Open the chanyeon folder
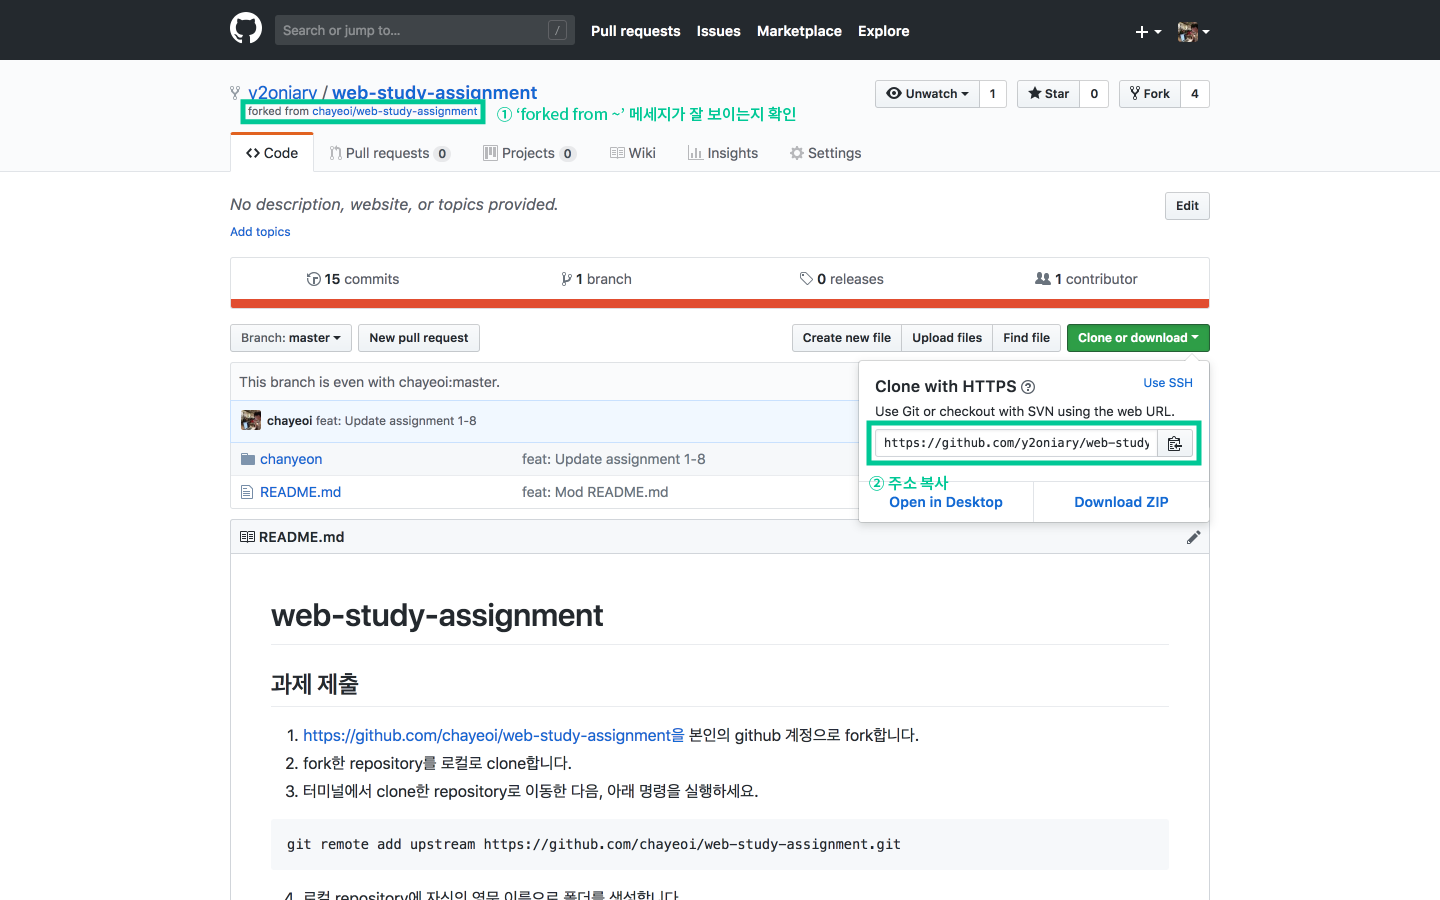Image resolution: width=1440 pixels, height=900 pixels. click(291, 459)
